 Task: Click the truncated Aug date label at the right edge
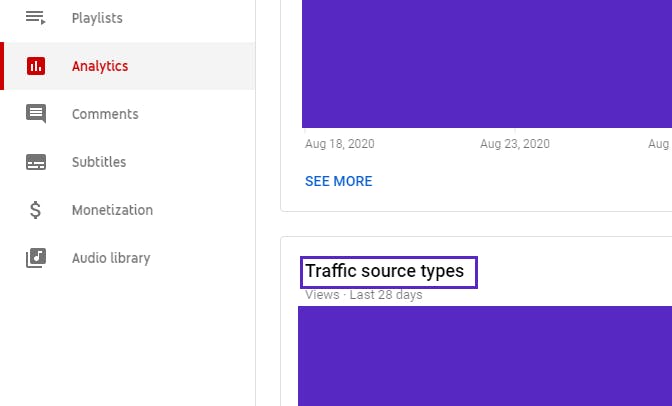tap(660, 144)
